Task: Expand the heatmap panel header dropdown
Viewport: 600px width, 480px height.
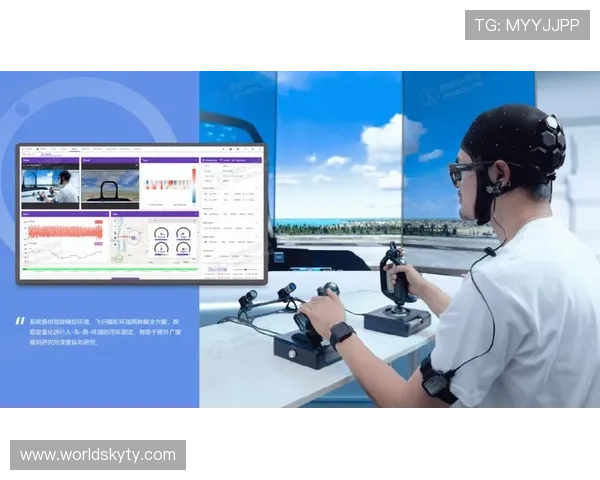Action: tap(194, 160)
